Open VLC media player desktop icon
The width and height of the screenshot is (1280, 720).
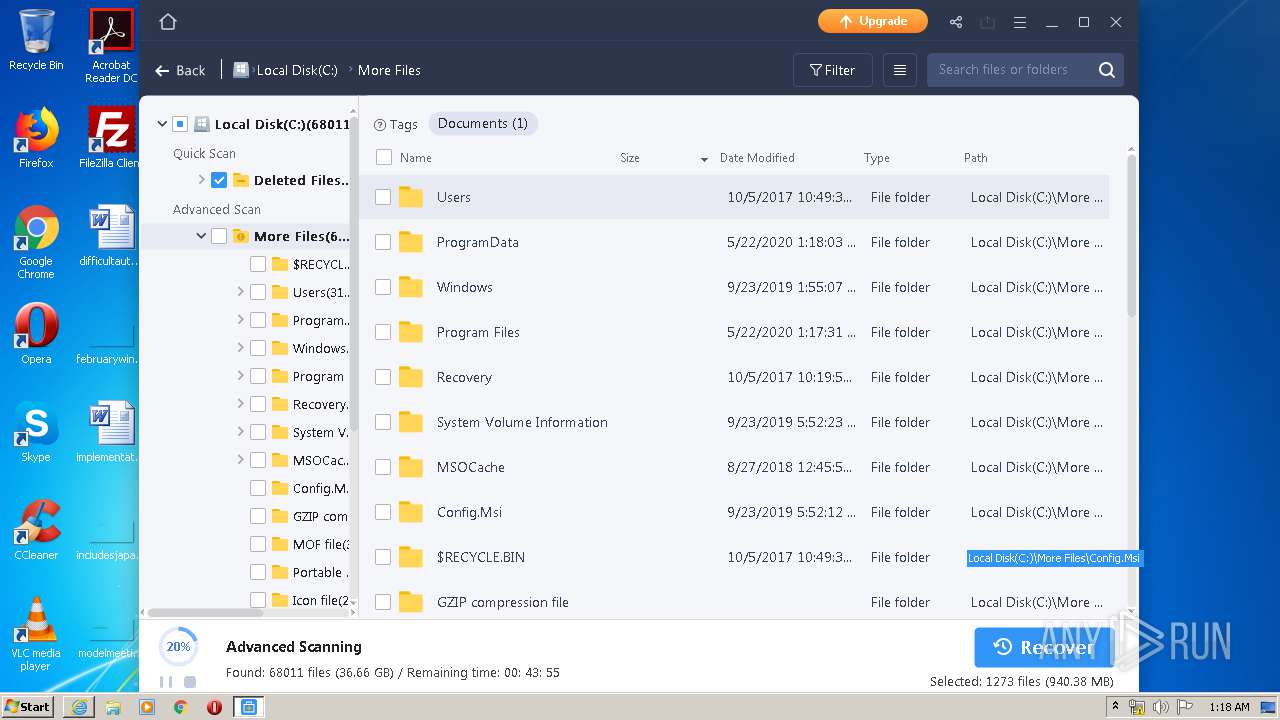[x=36, y=634]
